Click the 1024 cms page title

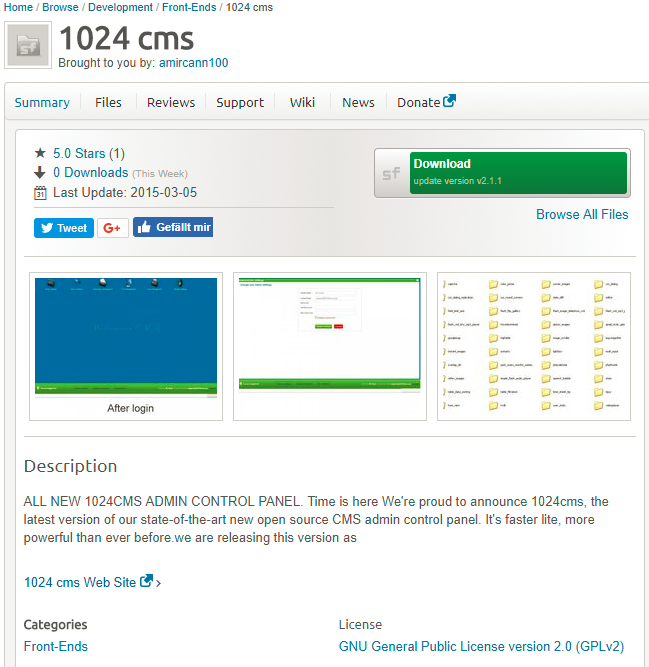[126, 39]
